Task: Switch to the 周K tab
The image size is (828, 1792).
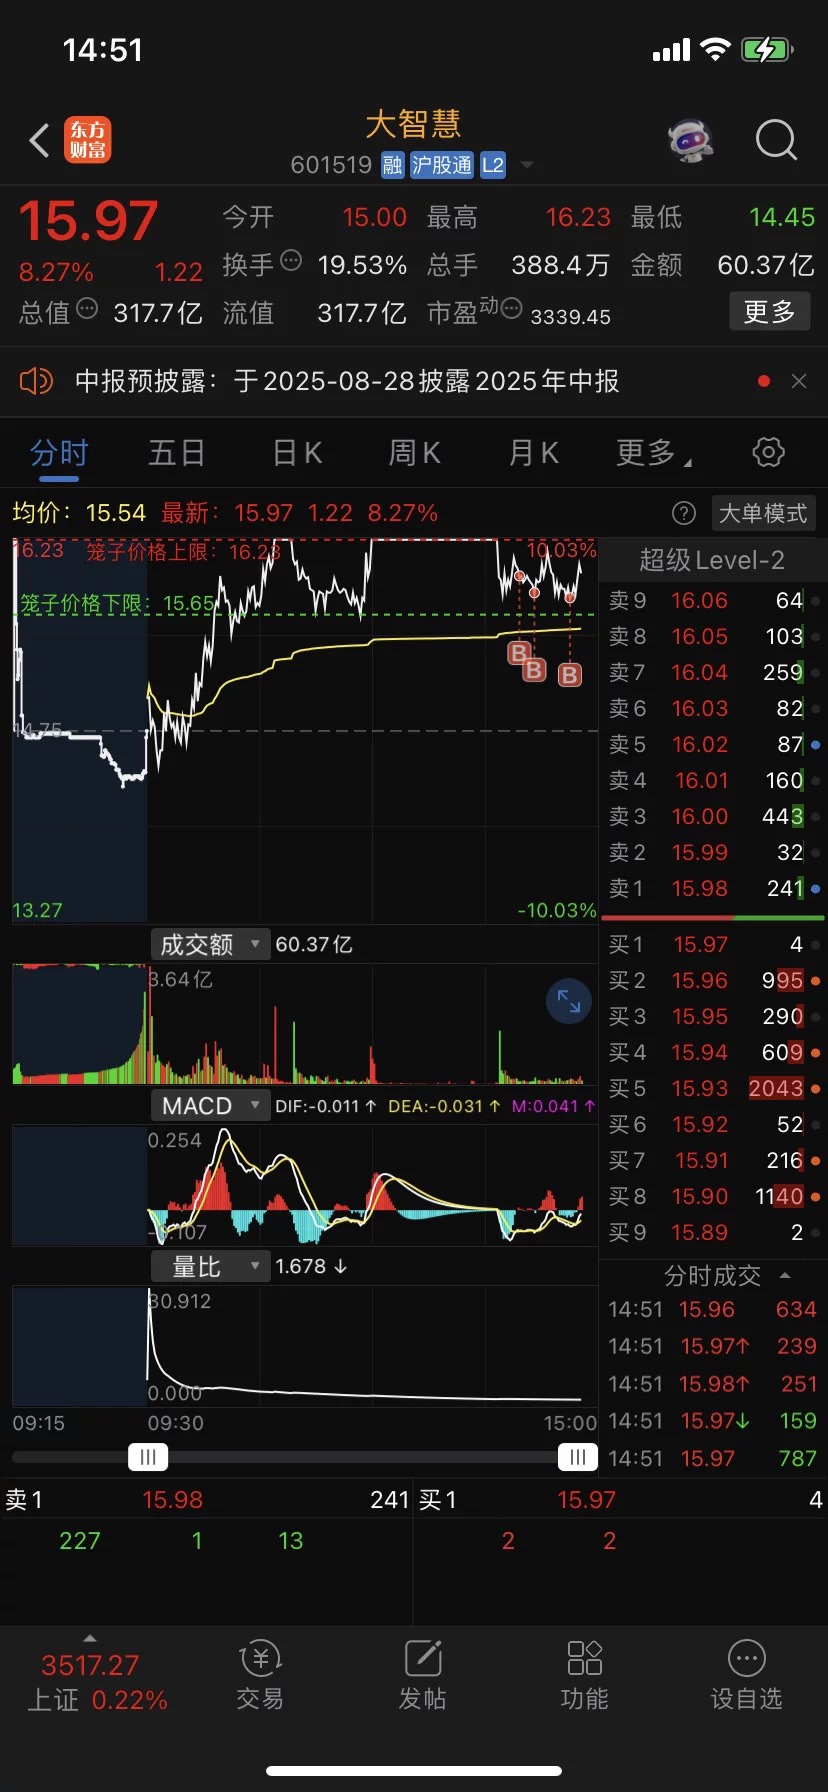Action: [414, 453]
